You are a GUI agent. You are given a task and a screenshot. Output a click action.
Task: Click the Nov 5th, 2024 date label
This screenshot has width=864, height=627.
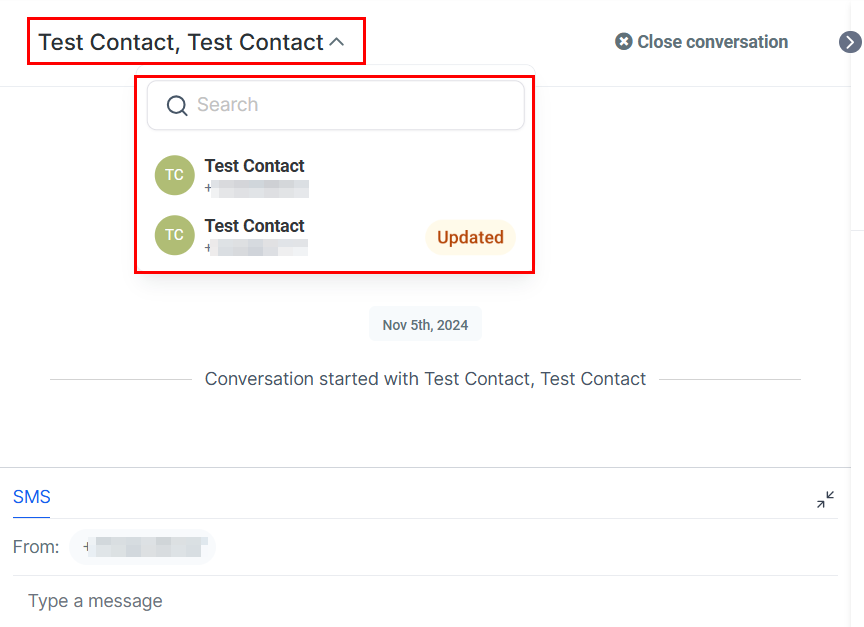coord(425,325)
